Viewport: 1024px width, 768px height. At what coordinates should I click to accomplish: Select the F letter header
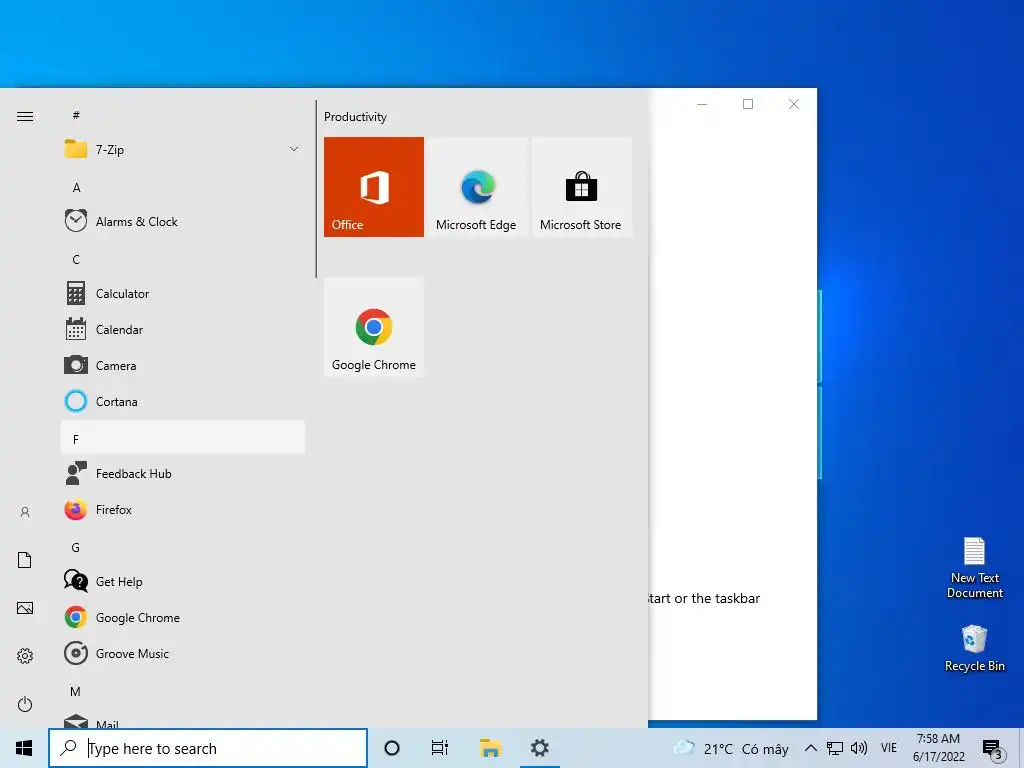(x=183, y=438)
